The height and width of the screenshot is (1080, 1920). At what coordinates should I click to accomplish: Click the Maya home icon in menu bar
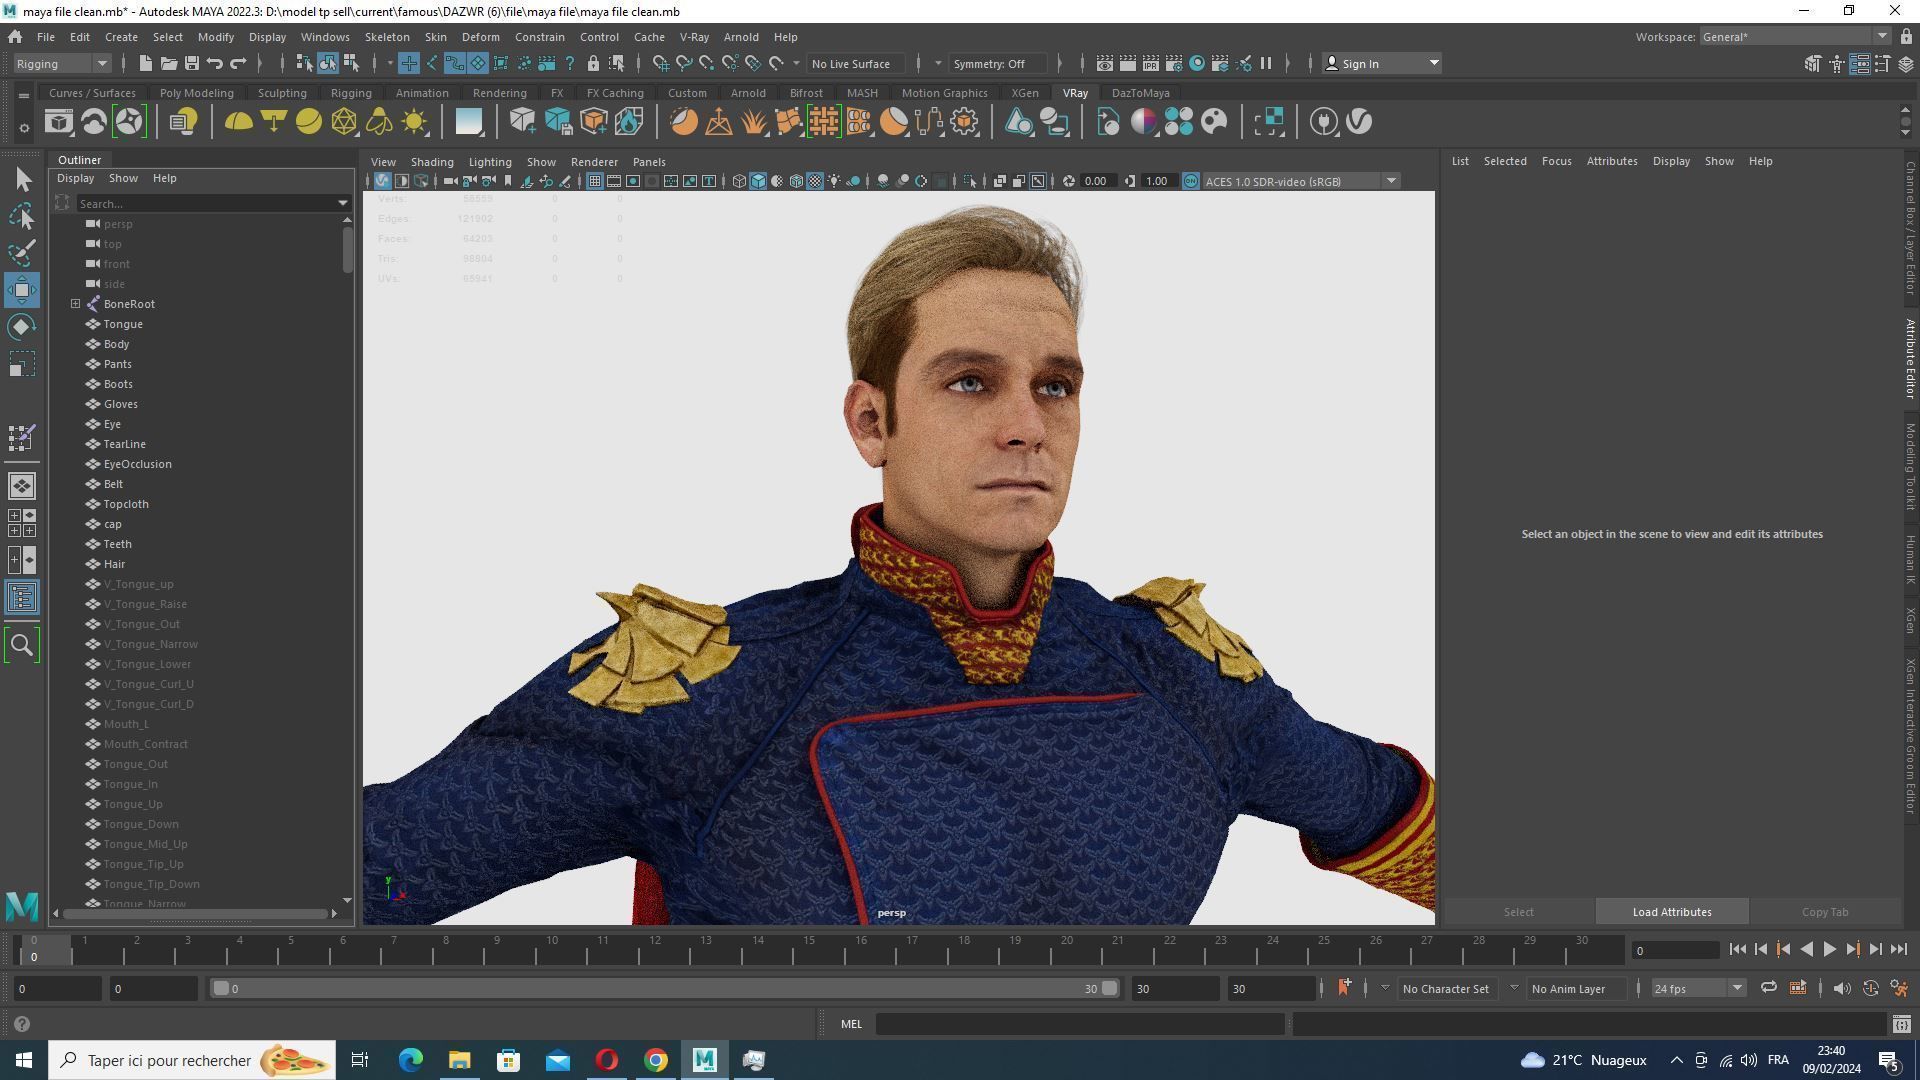pos(15,37)
